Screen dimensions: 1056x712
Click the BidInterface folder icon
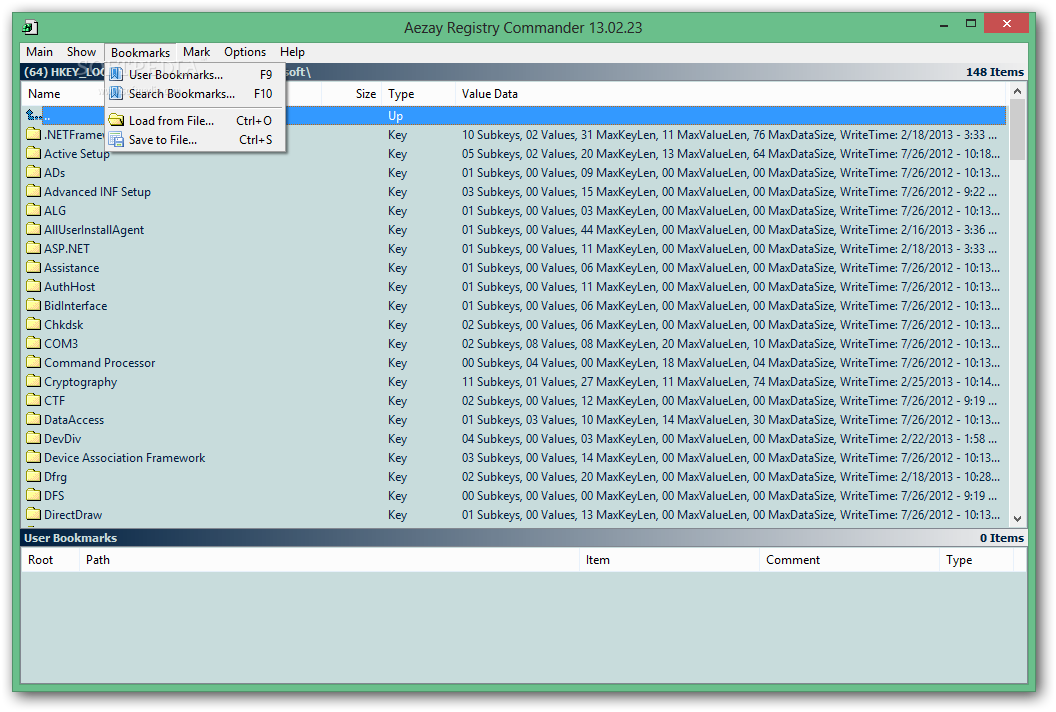[x=34, y=304]
